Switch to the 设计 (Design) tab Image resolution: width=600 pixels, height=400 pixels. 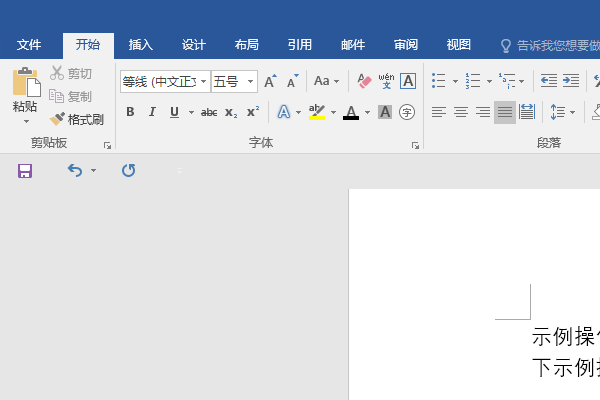[194, 45]
